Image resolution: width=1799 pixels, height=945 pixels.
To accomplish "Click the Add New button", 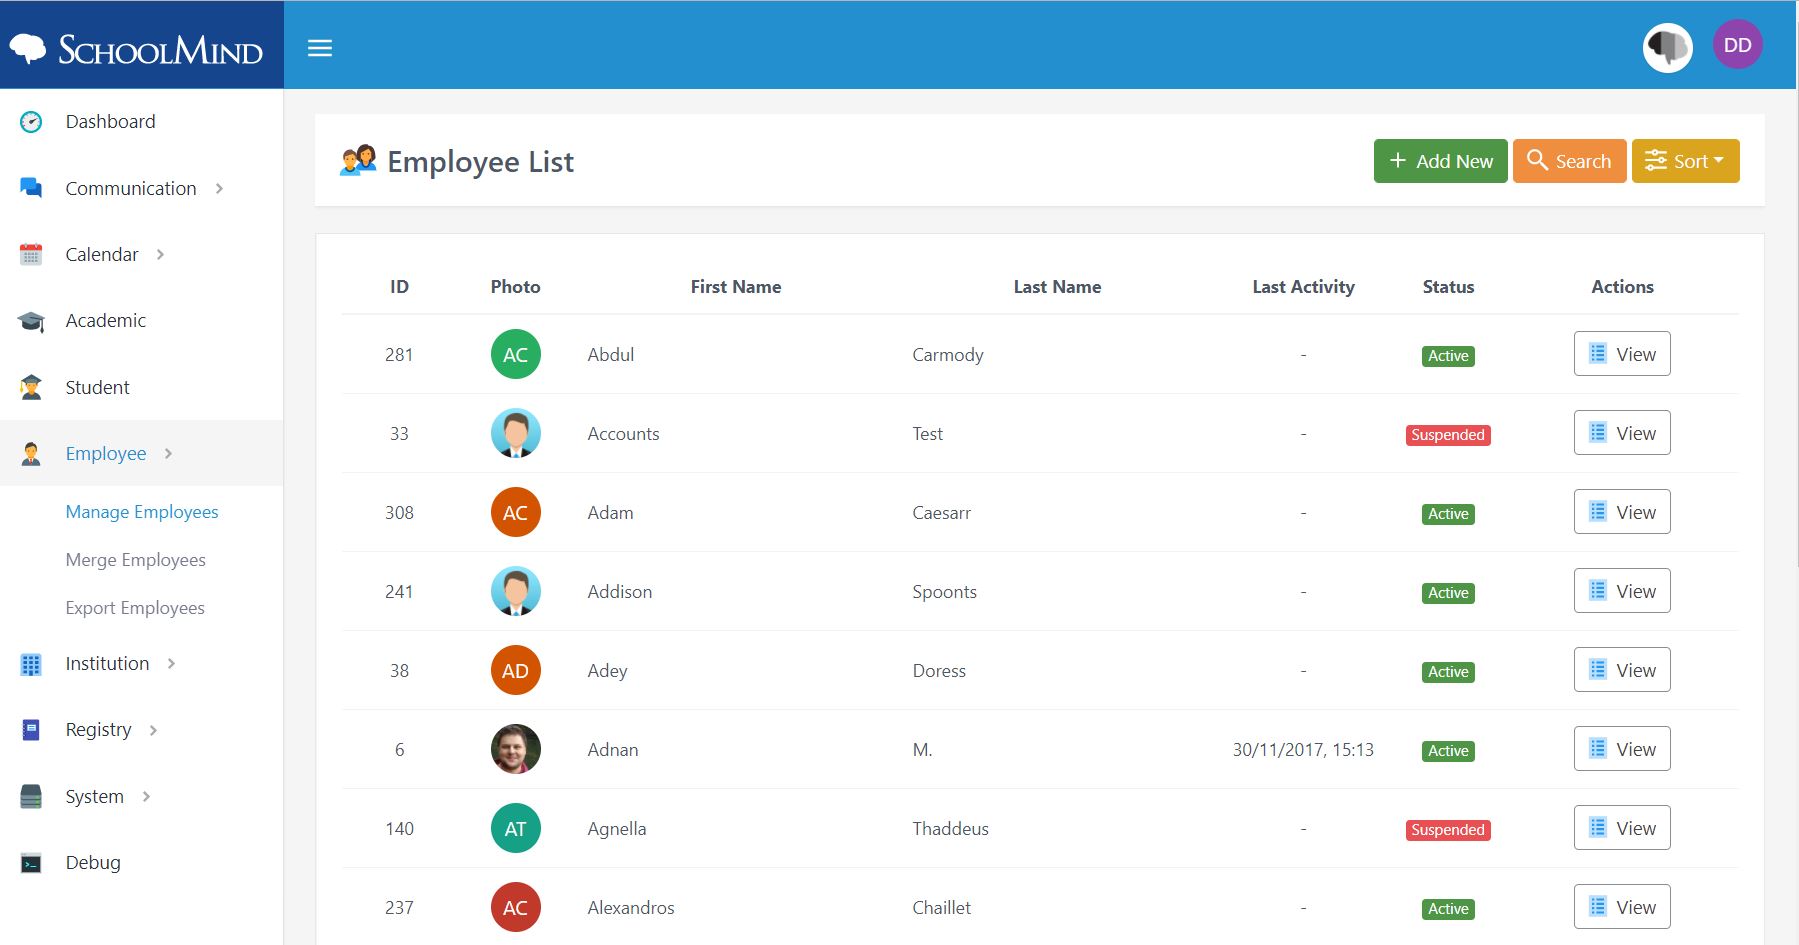I will click(x=1441, y=161).
